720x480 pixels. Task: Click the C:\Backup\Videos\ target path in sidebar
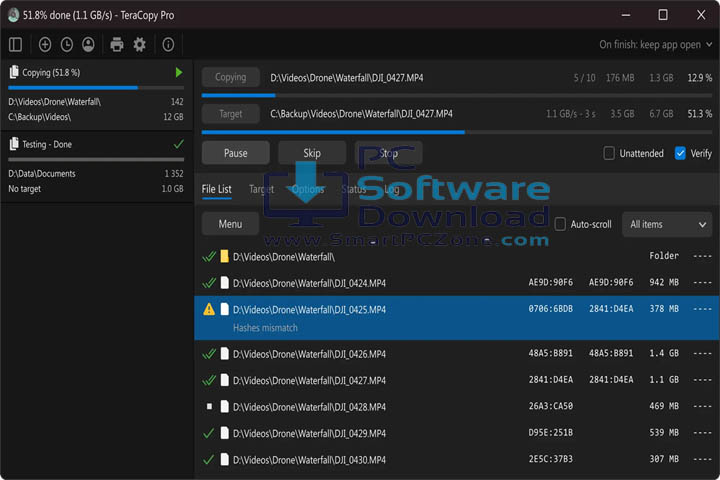click(x=39, y=117)
